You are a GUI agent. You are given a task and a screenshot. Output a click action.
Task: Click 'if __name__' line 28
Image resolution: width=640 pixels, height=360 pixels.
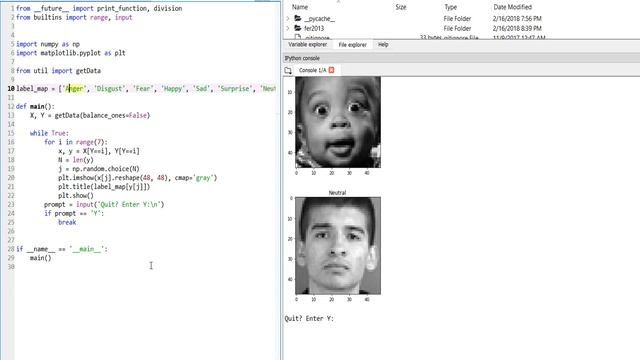[x=62, y=249]
